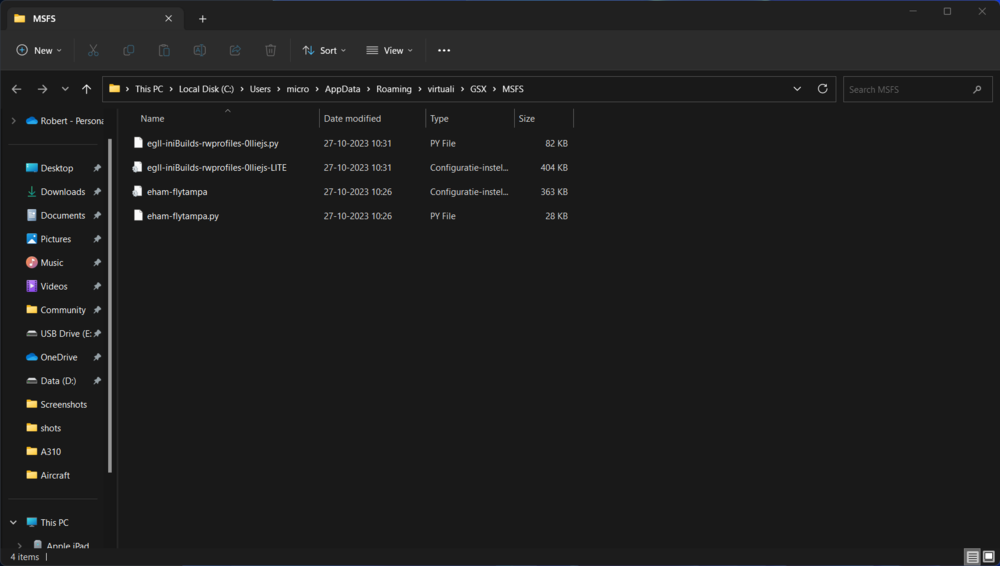Click the GSX breadcrumb in address bar
Screen dimensions: 1000x566
coord(478,89)
